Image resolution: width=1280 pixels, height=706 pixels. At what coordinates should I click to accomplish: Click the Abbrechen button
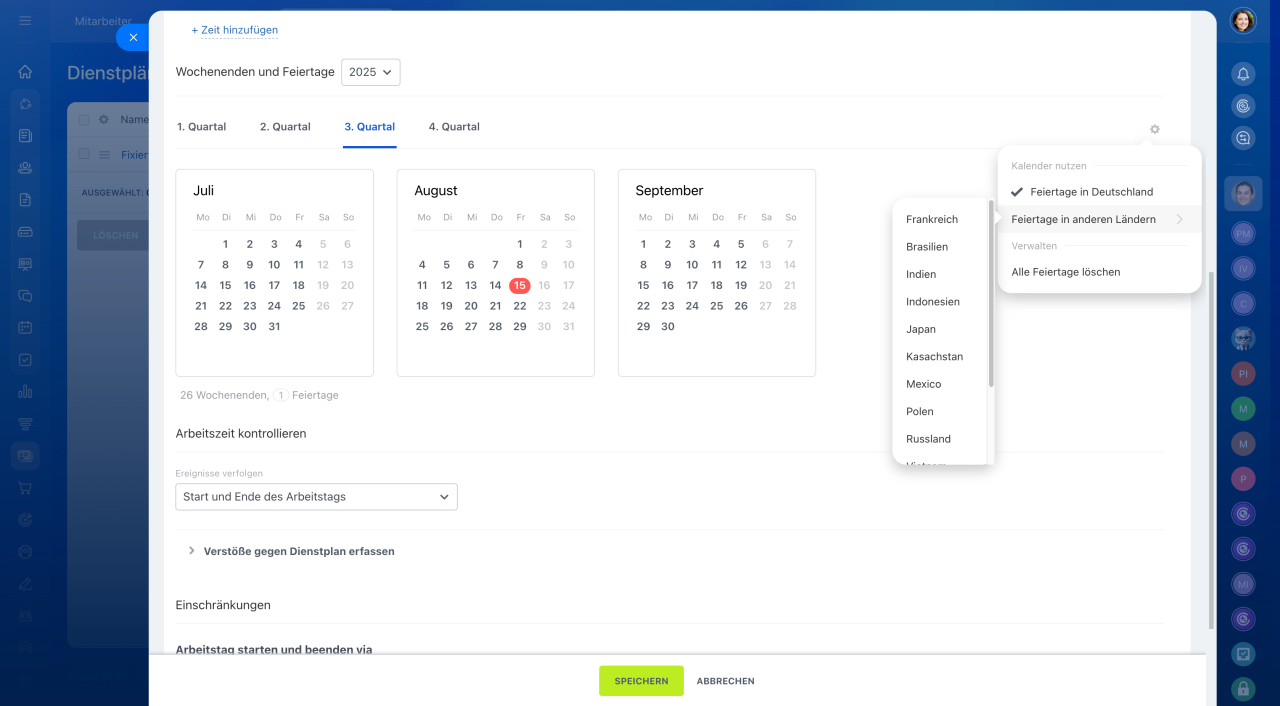(x=726, y=681)
